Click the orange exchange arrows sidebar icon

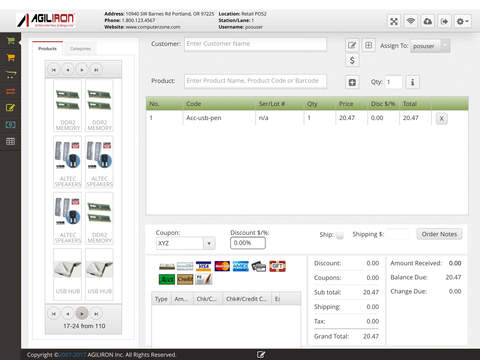pos(11,91)
